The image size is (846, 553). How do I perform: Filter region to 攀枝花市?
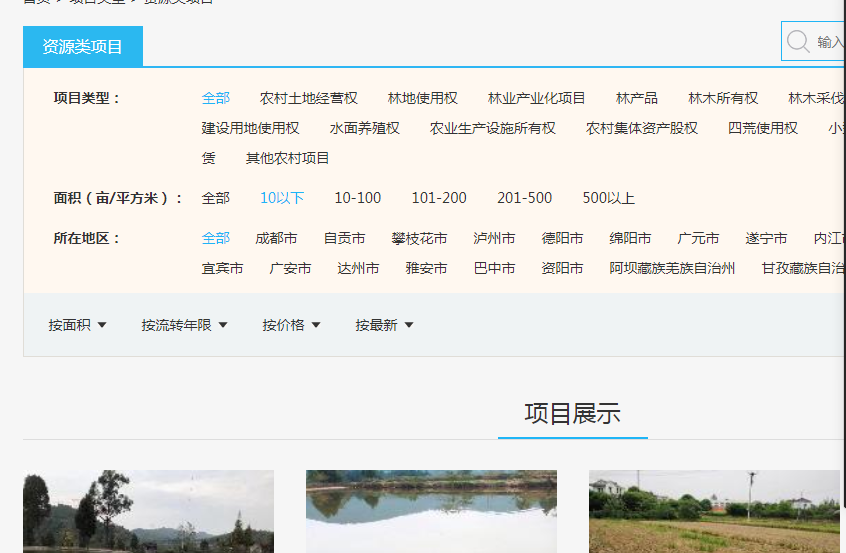pos(419,238)
